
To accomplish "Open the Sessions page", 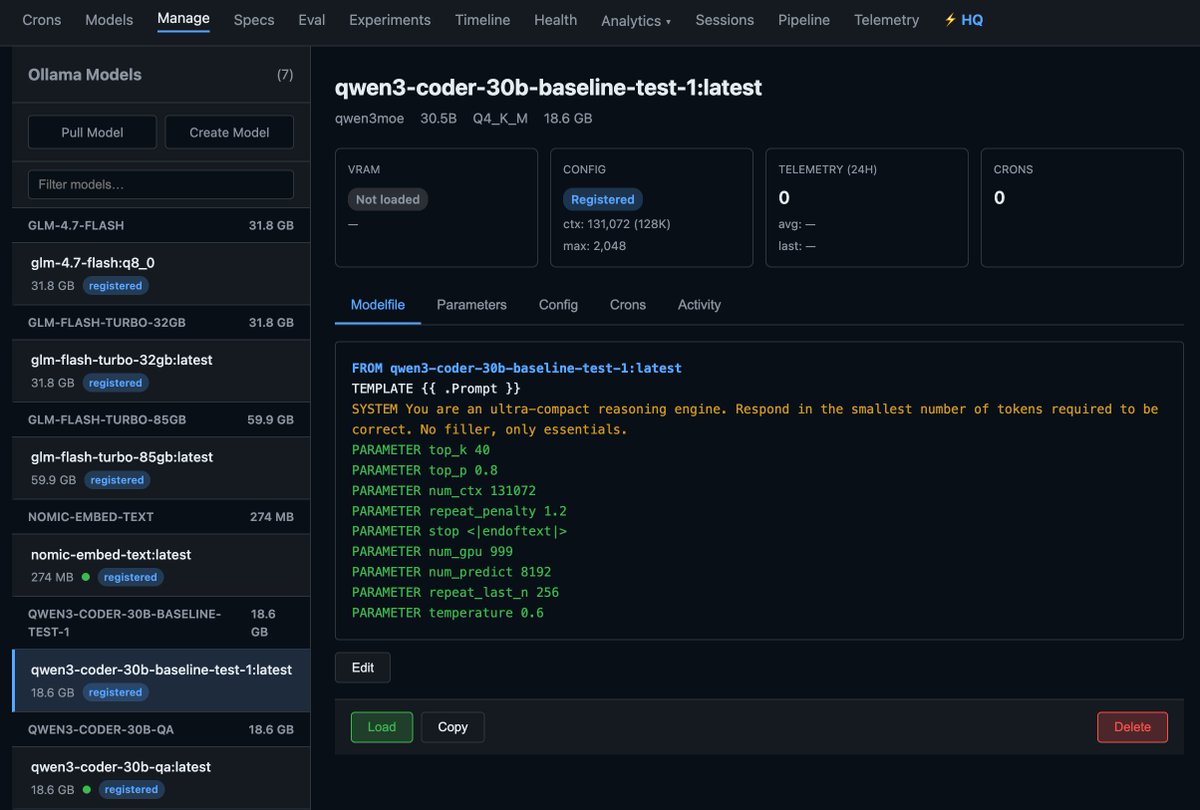I will click(x=725, y=20).
